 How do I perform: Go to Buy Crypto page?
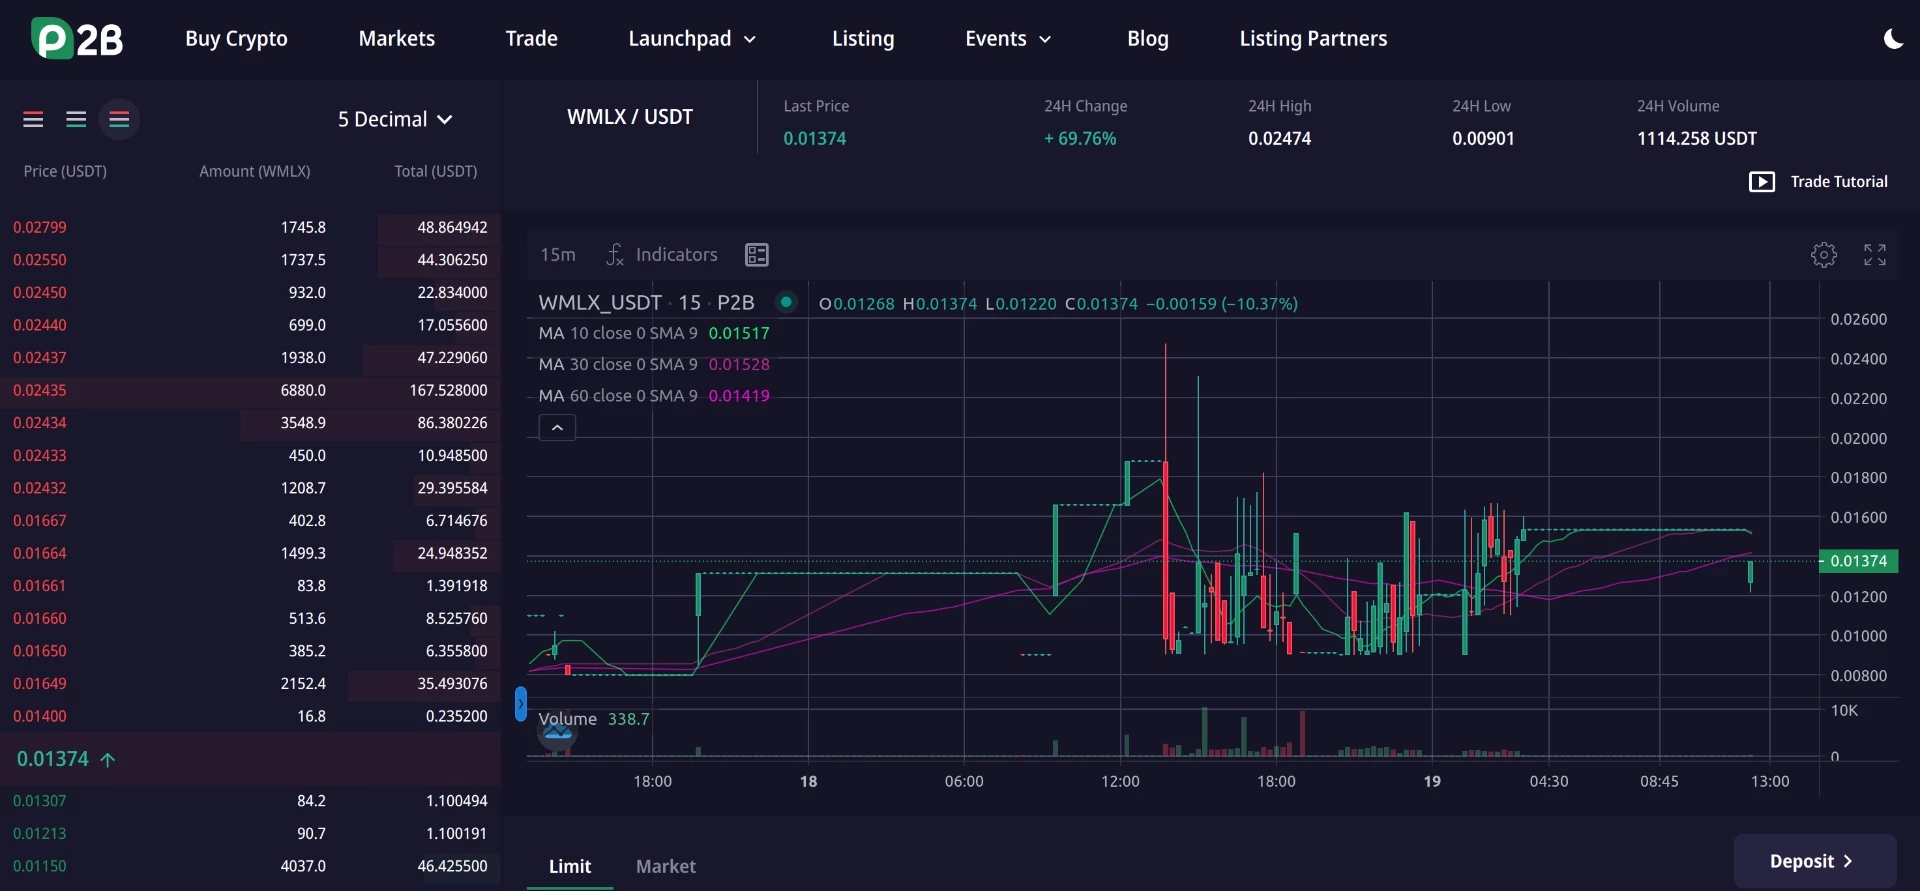236,39
